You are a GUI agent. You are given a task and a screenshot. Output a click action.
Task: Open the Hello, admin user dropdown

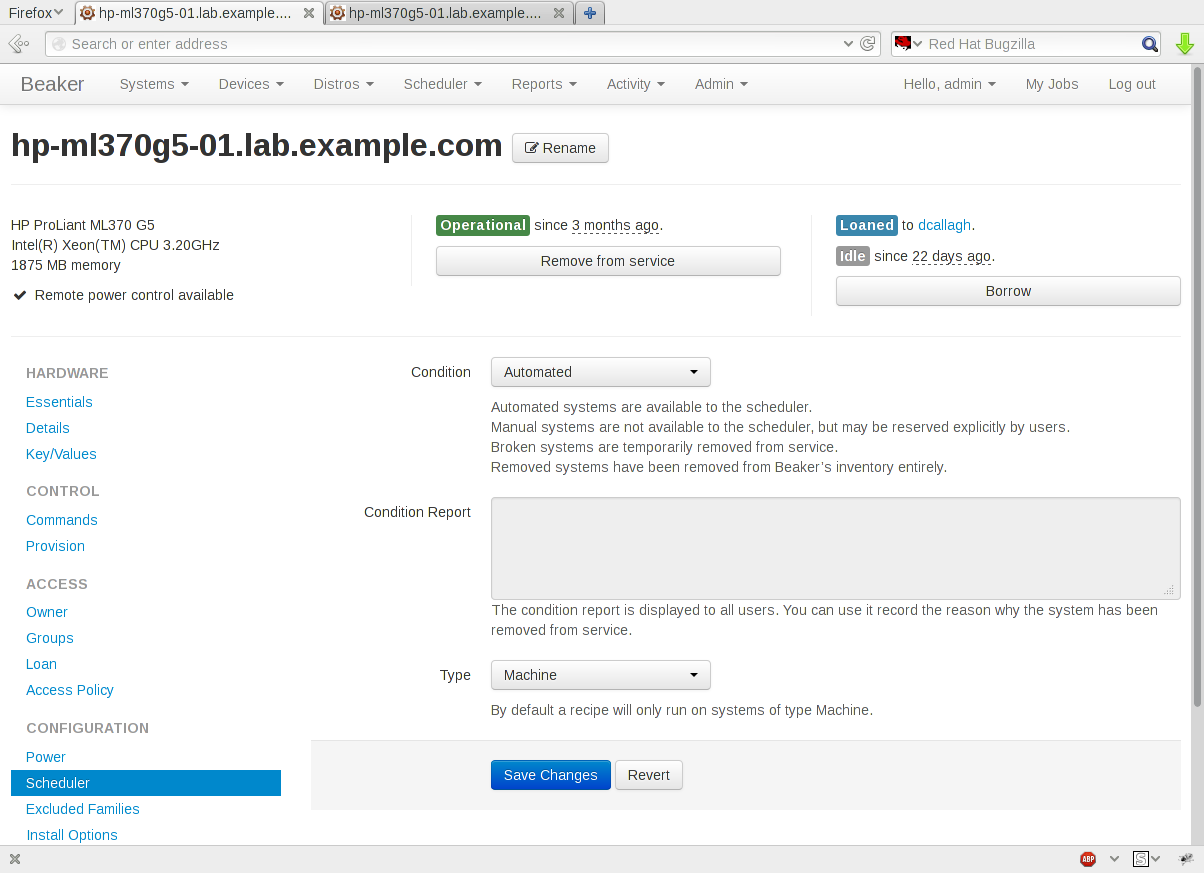click(x=950, y=84)
